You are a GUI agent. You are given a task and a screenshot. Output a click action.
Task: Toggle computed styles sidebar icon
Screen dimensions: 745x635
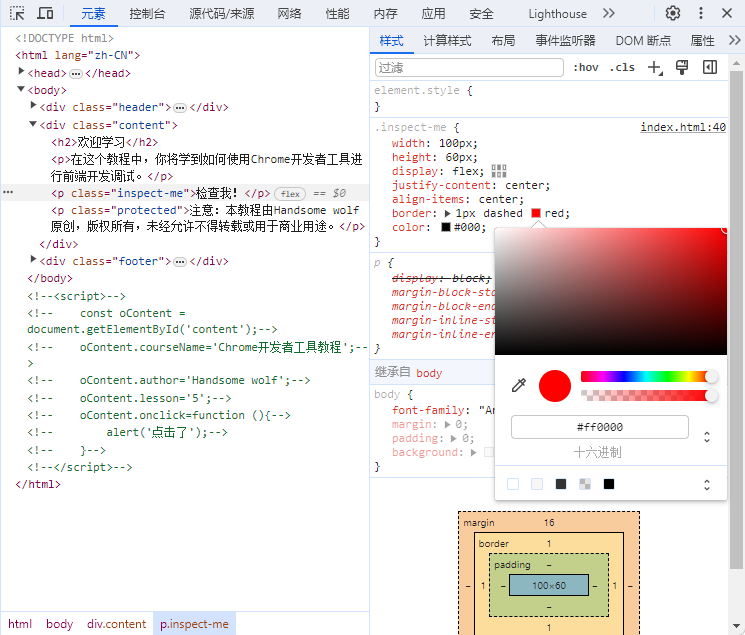[x=710, y=67]
